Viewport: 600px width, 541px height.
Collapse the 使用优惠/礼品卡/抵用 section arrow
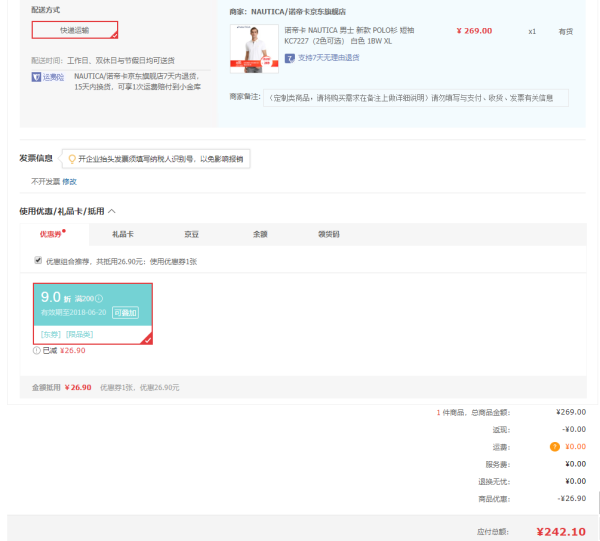(112, 211)
